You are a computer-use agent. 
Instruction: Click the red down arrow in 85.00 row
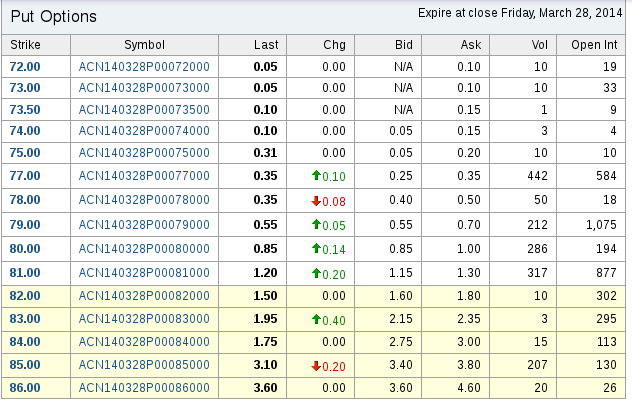316,366
